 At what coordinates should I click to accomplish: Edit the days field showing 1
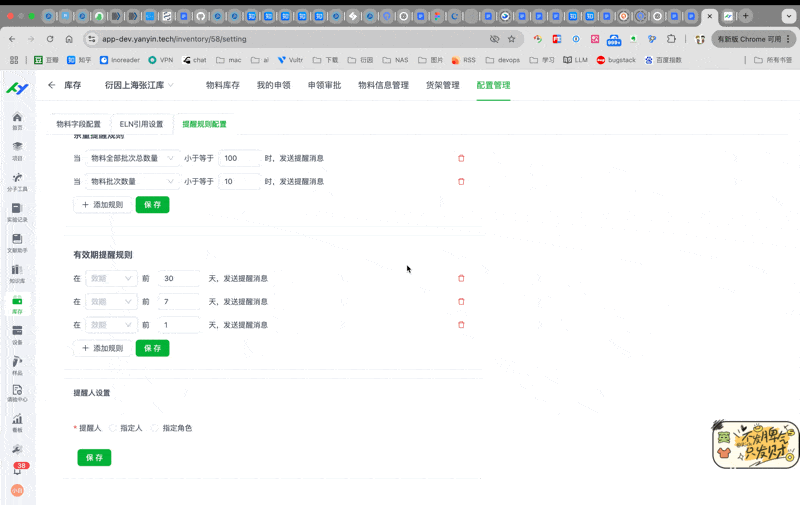(x=180, y=324)
